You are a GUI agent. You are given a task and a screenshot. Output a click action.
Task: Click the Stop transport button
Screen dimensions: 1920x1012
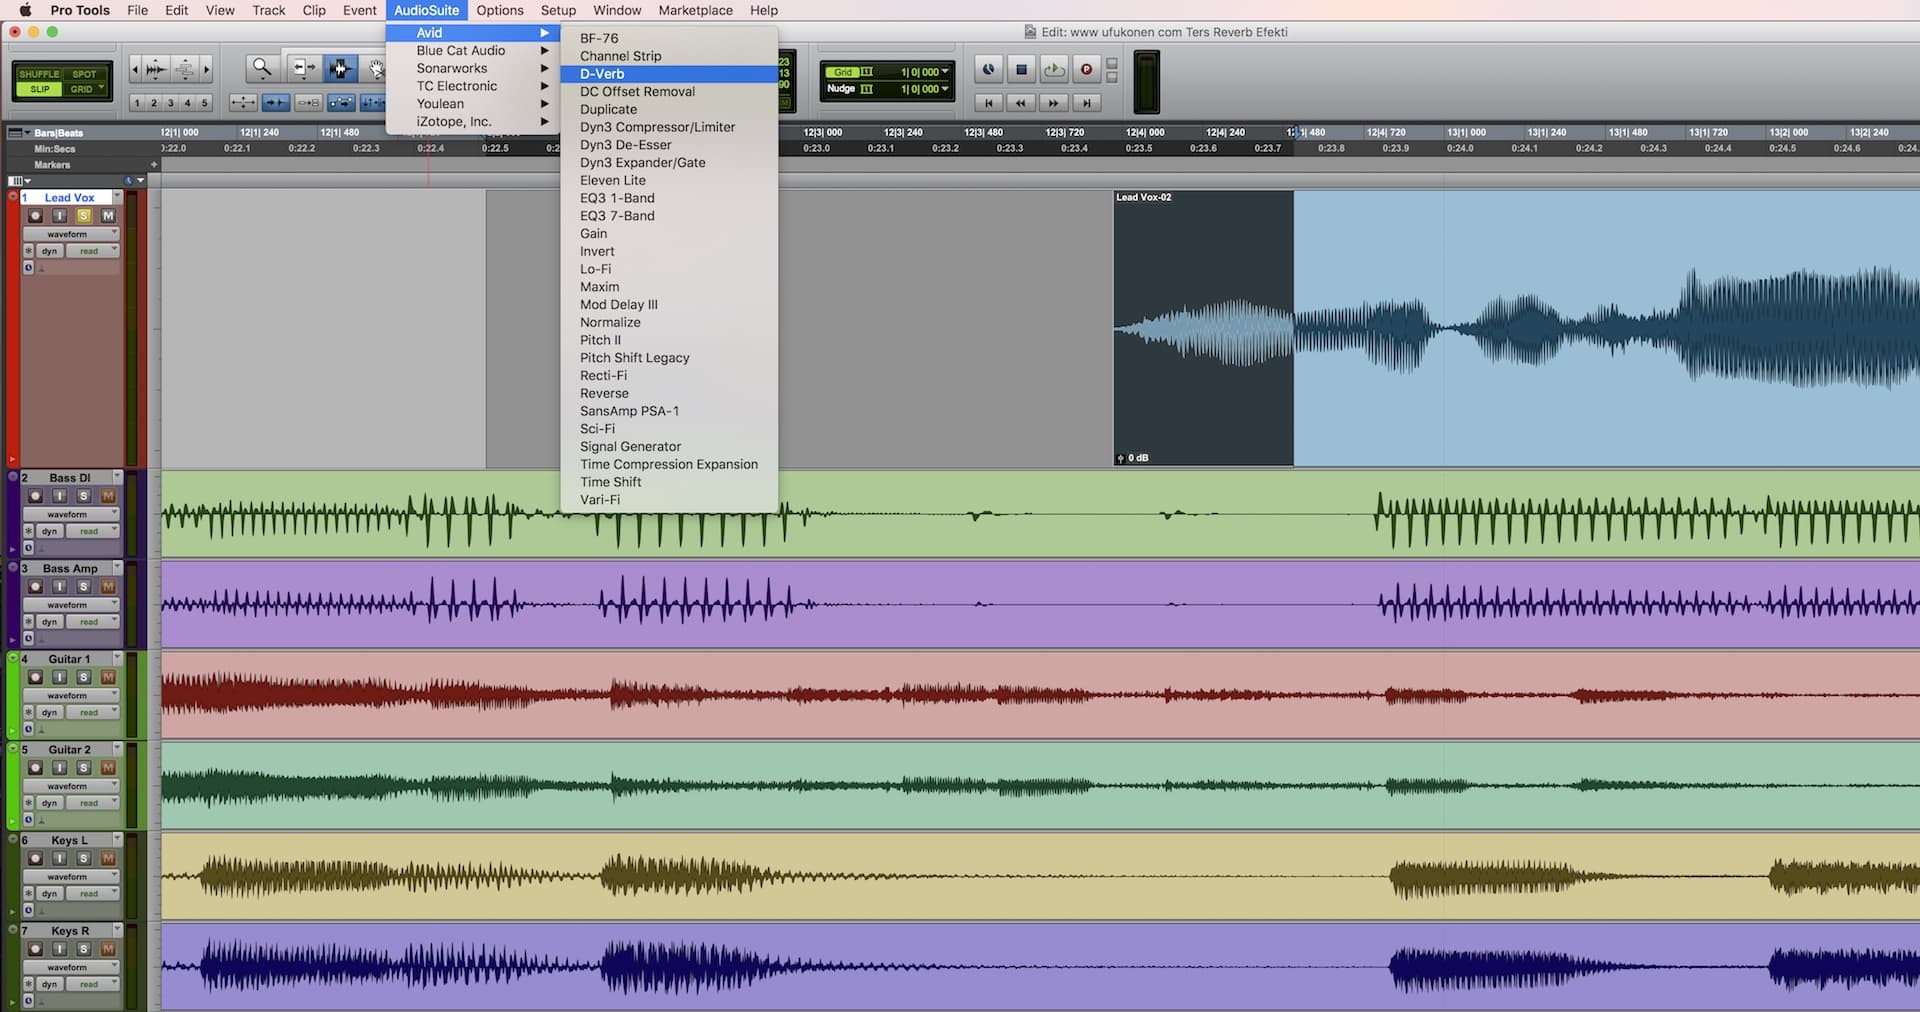(x=1021, y=69)
